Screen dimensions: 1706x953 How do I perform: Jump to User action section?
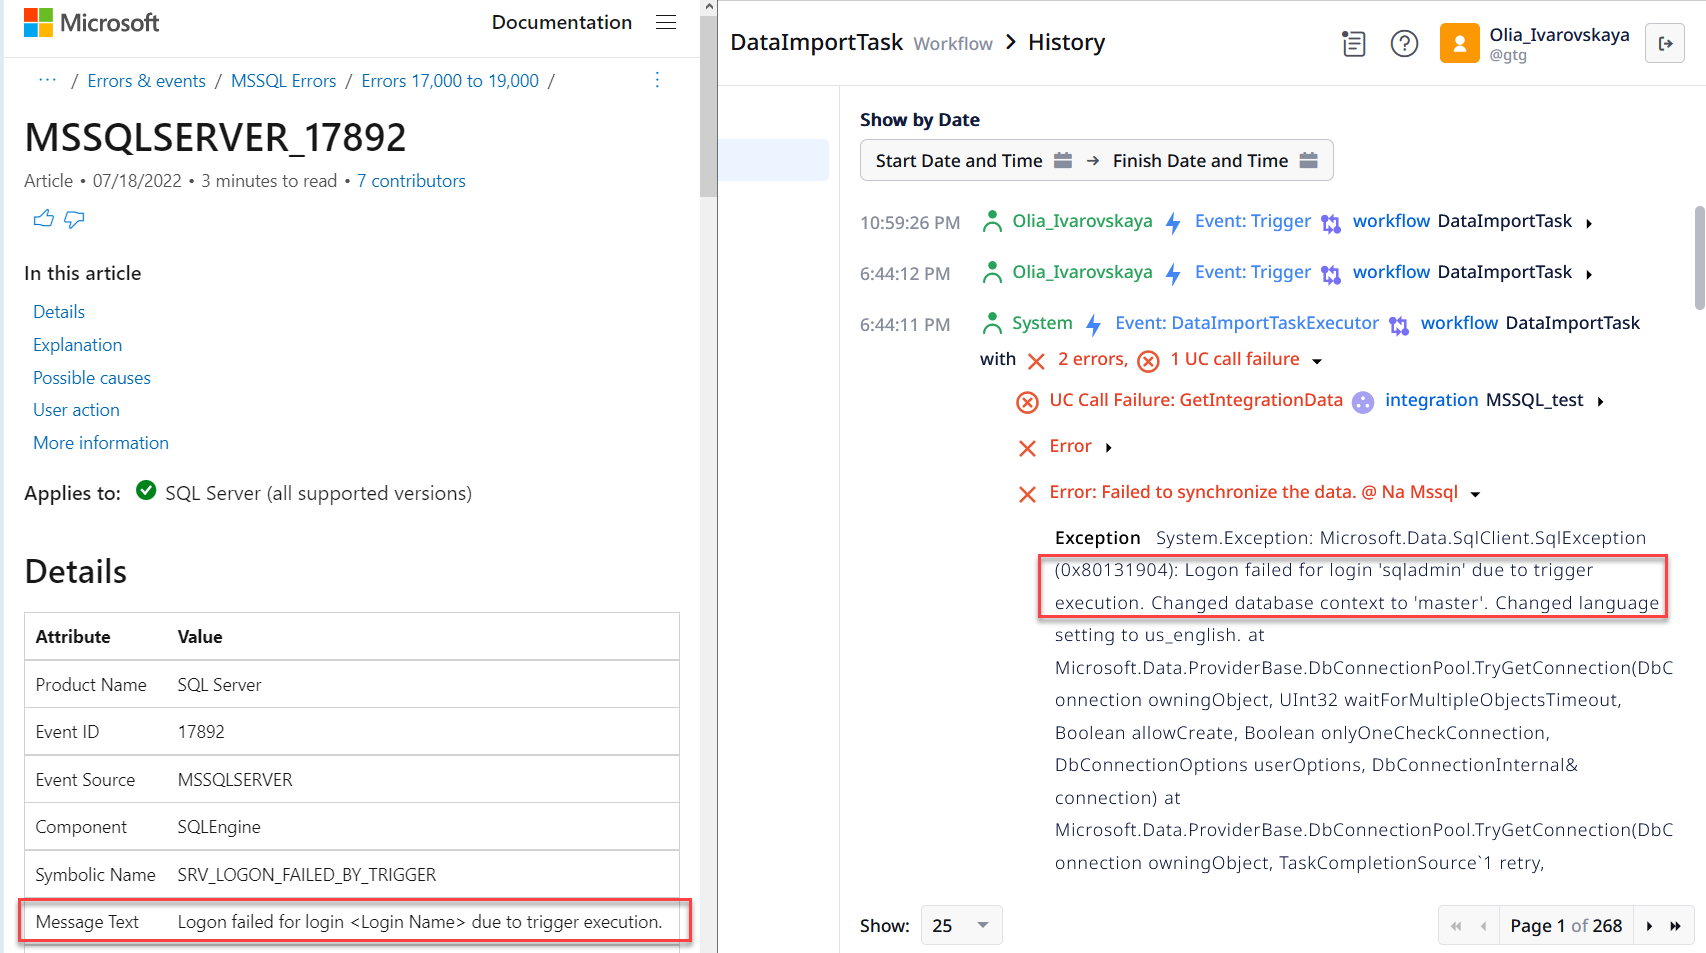tap(76, 410)
